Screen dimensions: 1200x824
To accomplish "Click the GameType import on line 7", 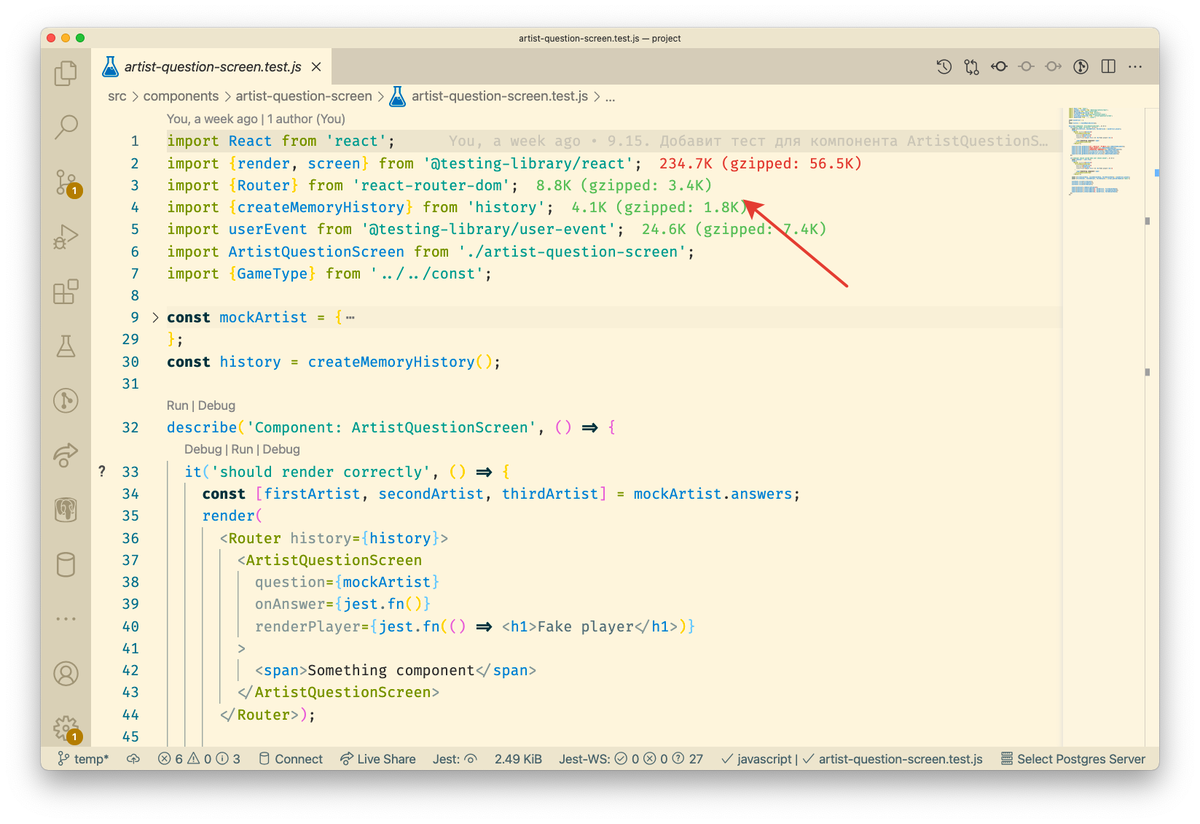I will tap(272, 273).
